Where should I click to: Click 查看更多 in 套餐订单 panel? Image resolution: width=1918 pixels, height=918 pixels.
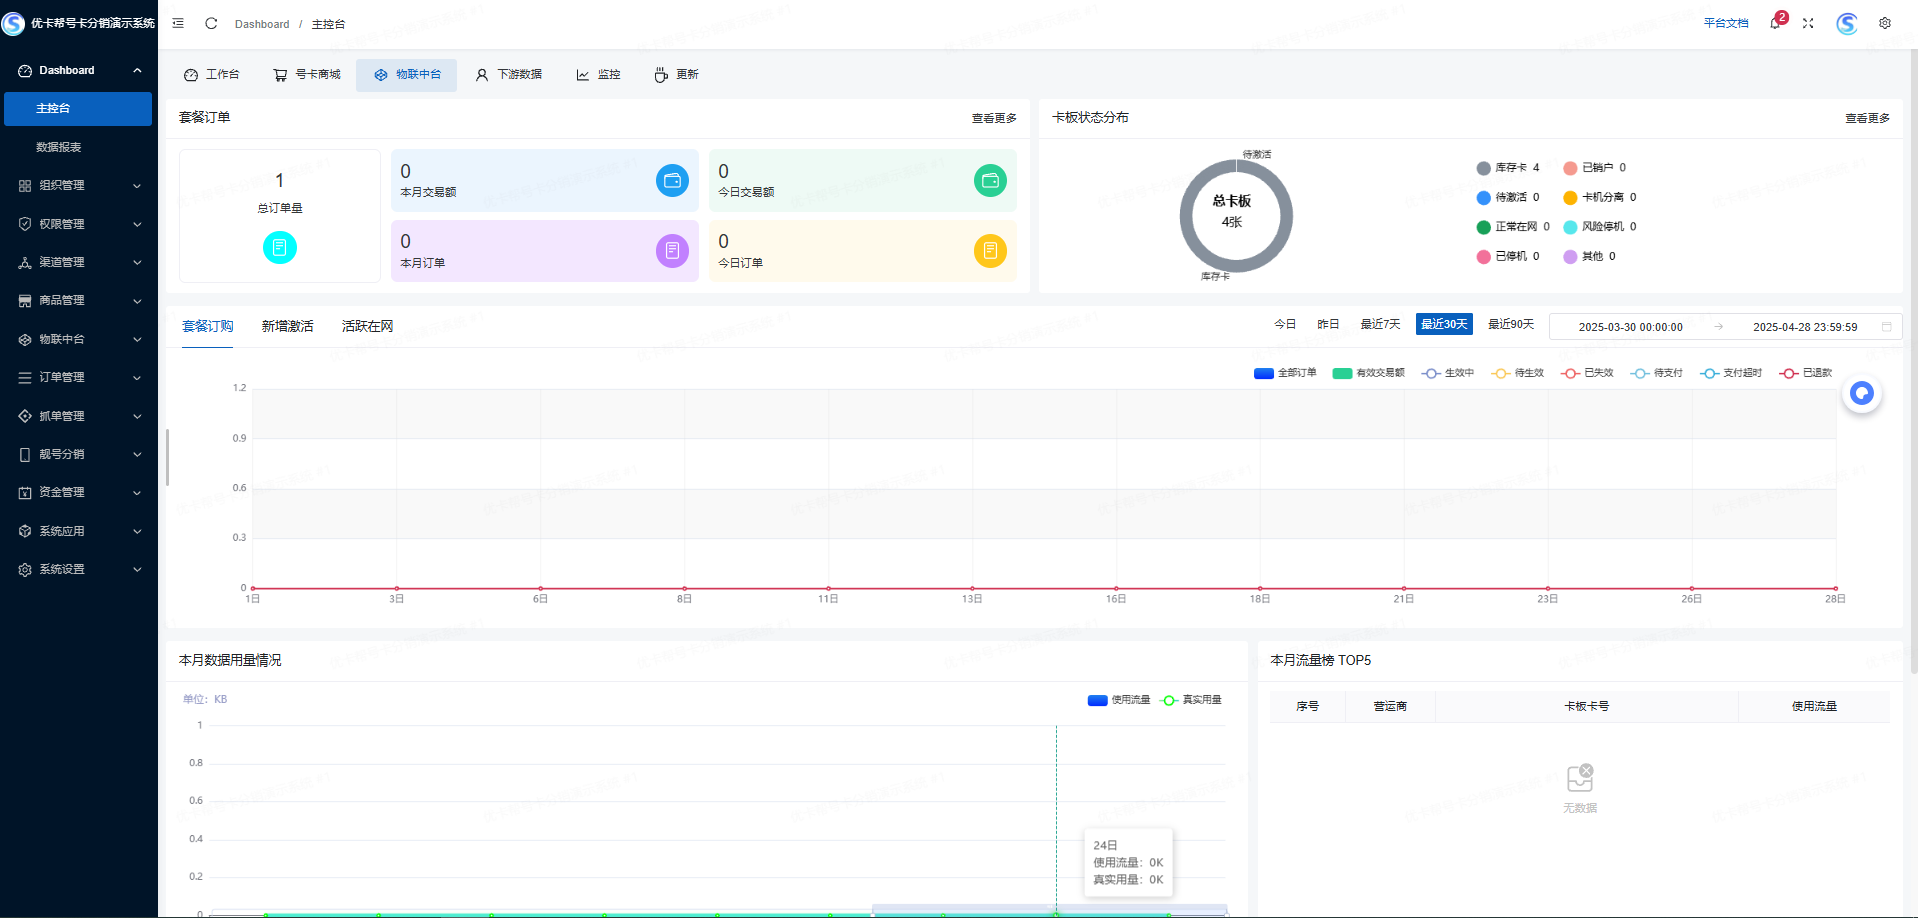[x=994, y=118]
